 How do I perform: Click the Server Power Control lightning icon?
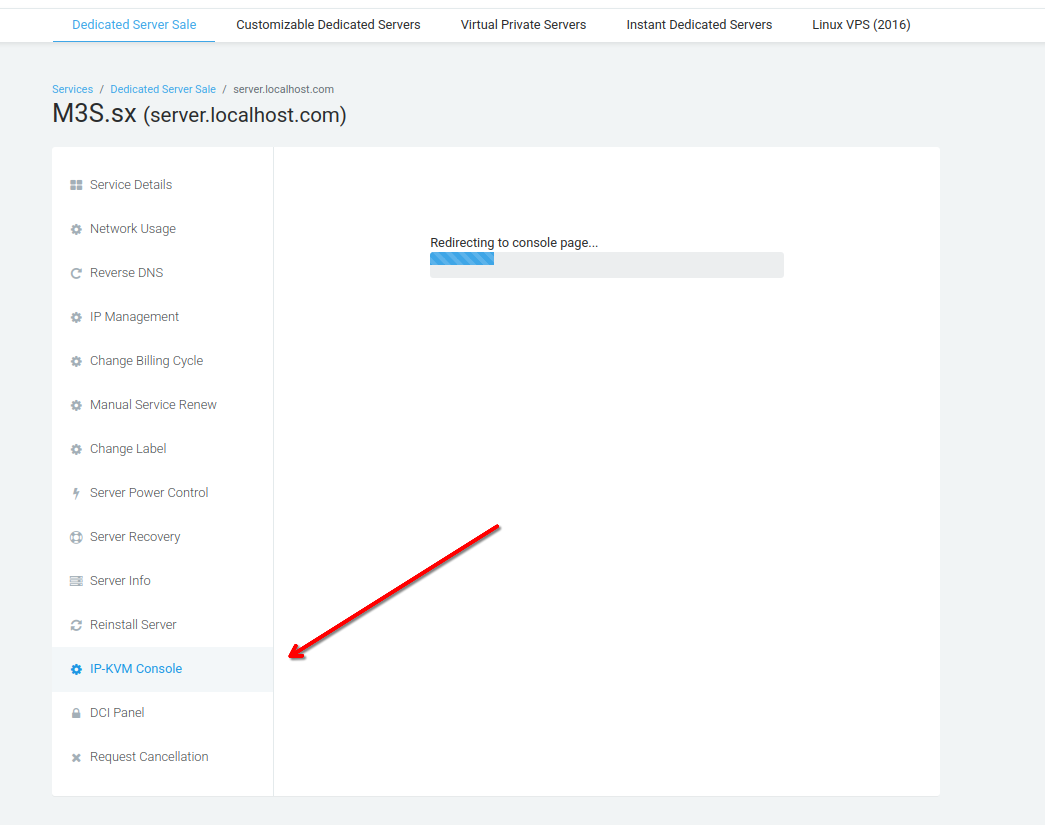76,493
